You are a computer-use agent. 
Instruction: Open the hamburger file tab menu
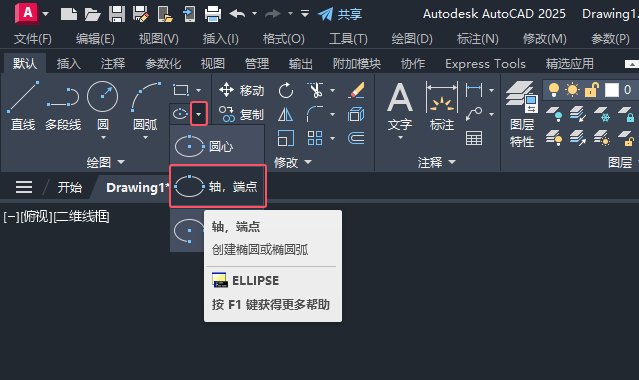pos(24,187)
